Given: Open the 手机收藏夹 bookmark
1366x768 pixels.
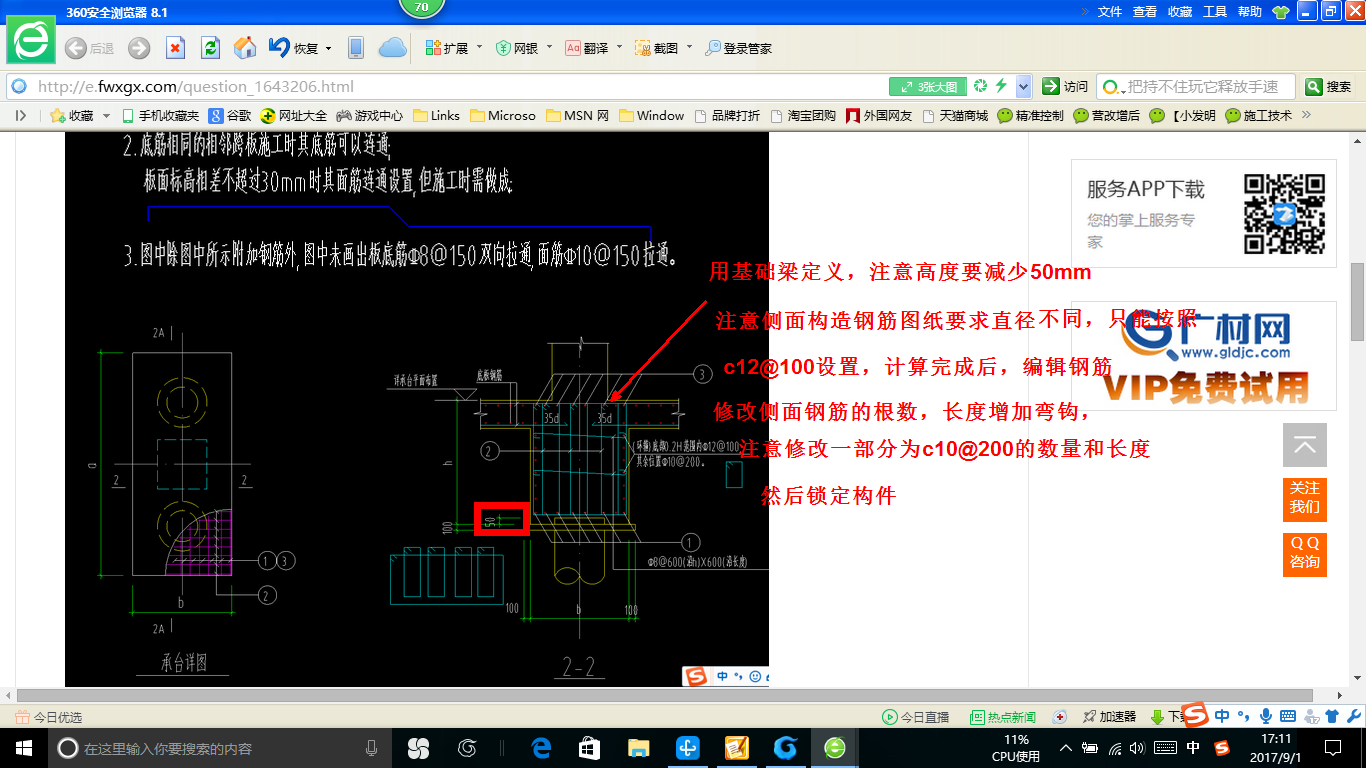Looking at the screenshot, I should pos(160,116).
